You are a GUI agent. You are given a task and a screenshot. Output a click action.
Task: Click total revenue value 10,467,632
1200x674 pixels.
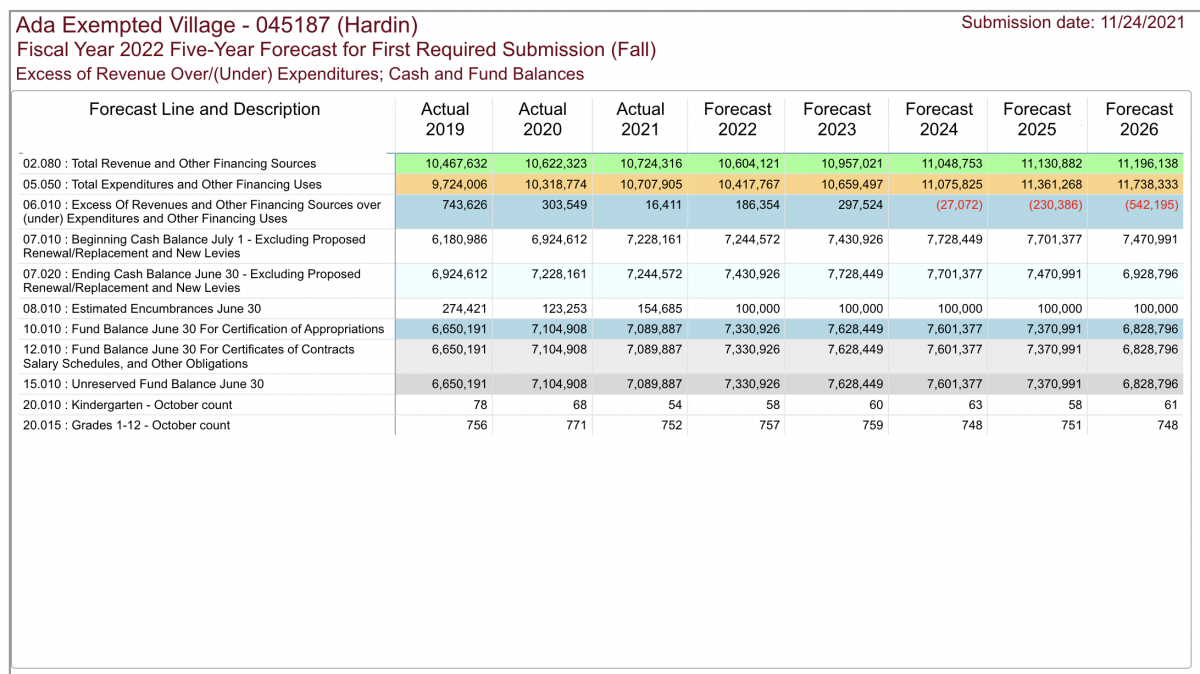[456, 163]
